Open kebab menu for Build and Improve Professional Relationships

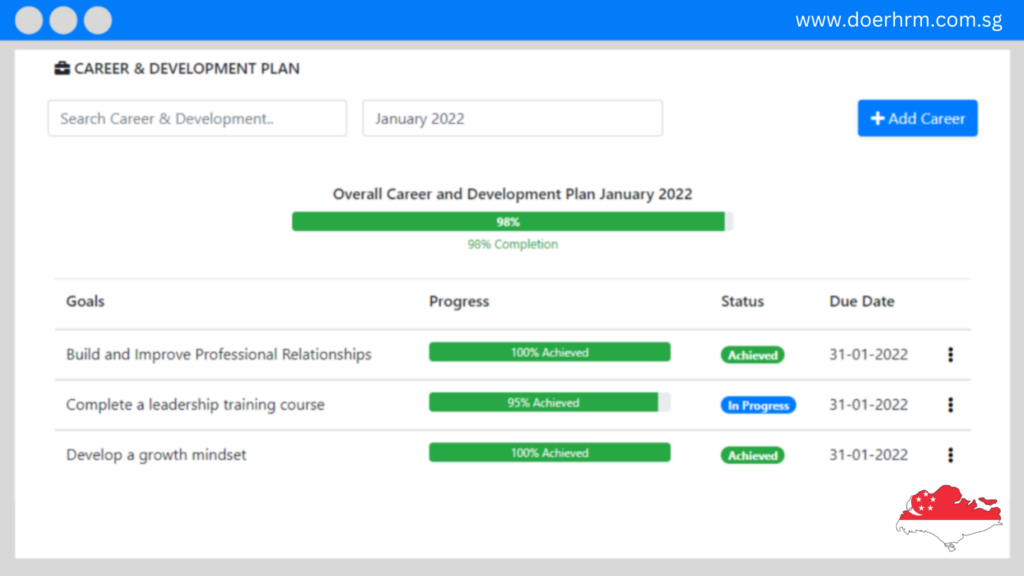tap(950, 355)
